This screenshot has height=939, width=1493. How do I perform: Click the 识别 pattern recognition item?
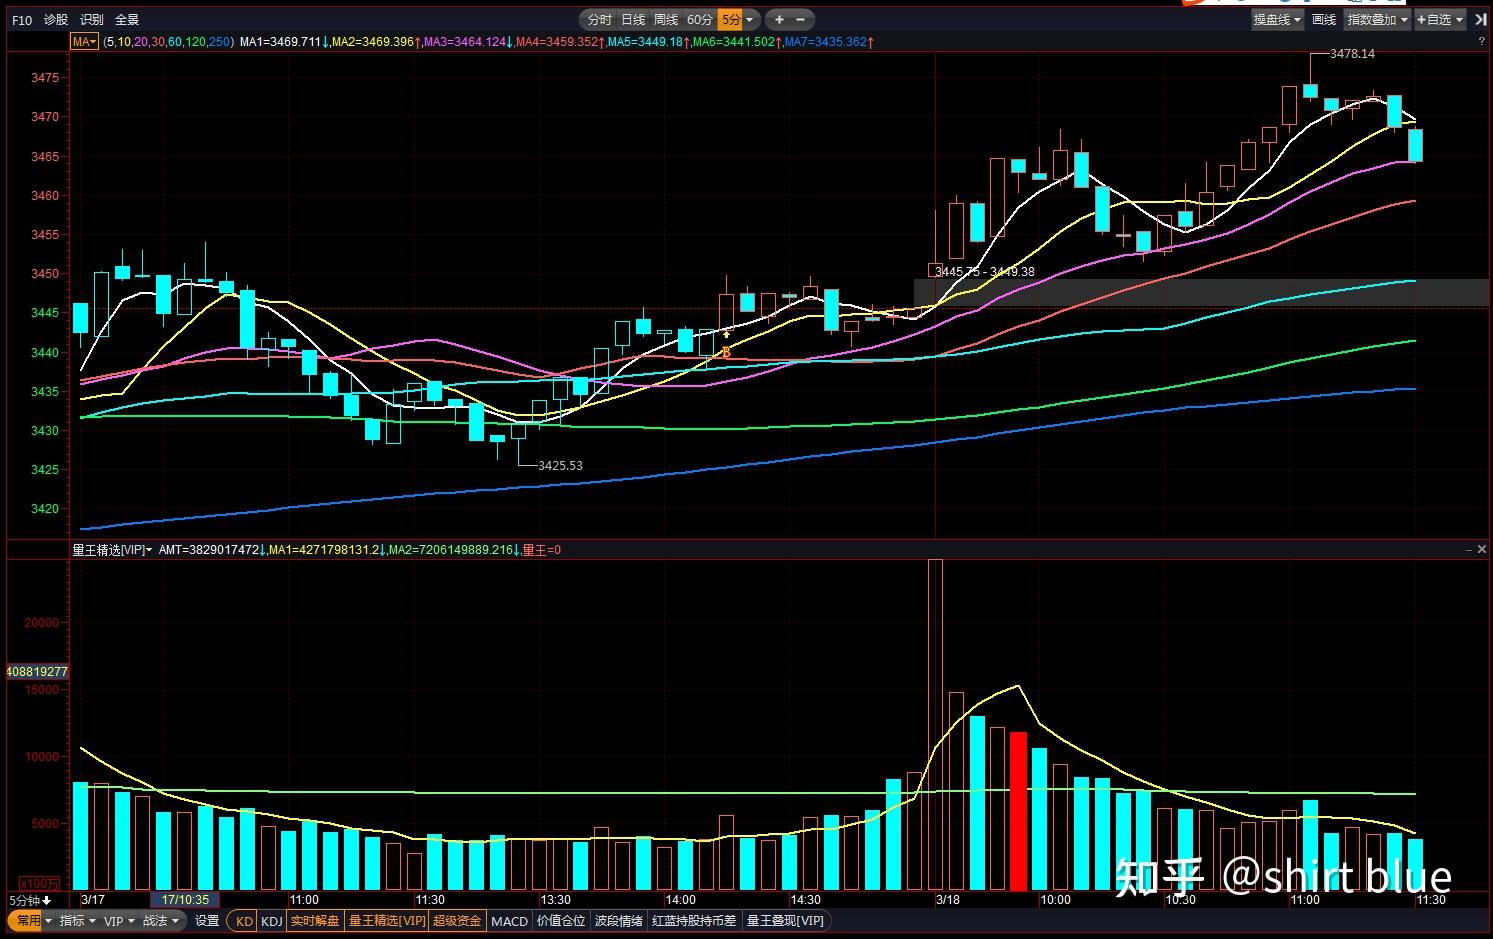click(x=92, y=20)
